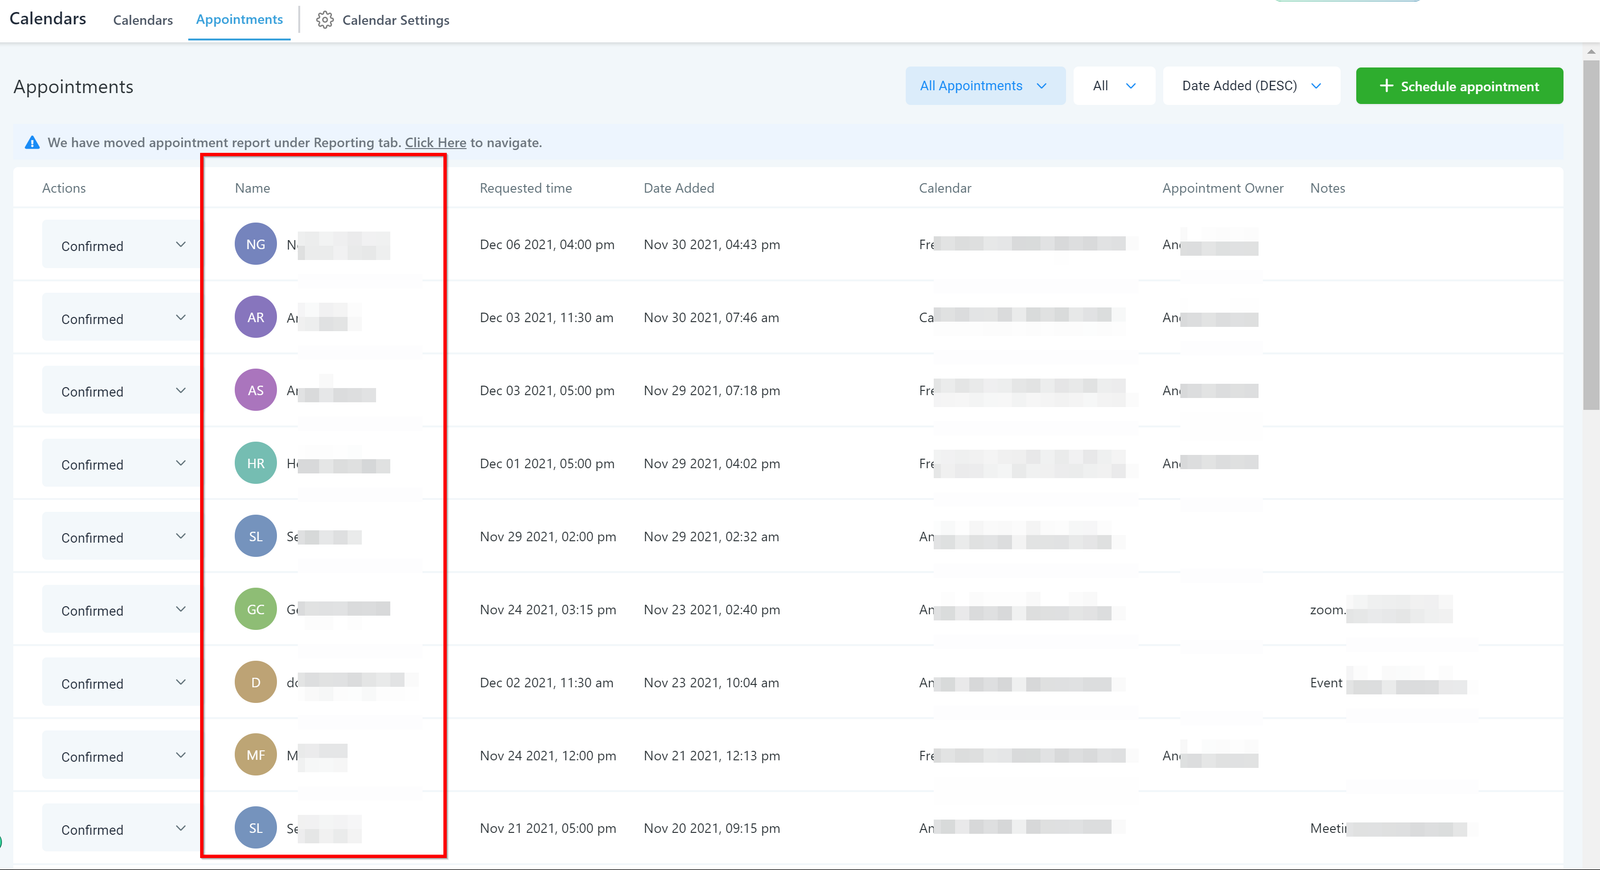Select the Appointments tab
The width and height of the screenshot is (1600, 870).
[x=239, y=20]
